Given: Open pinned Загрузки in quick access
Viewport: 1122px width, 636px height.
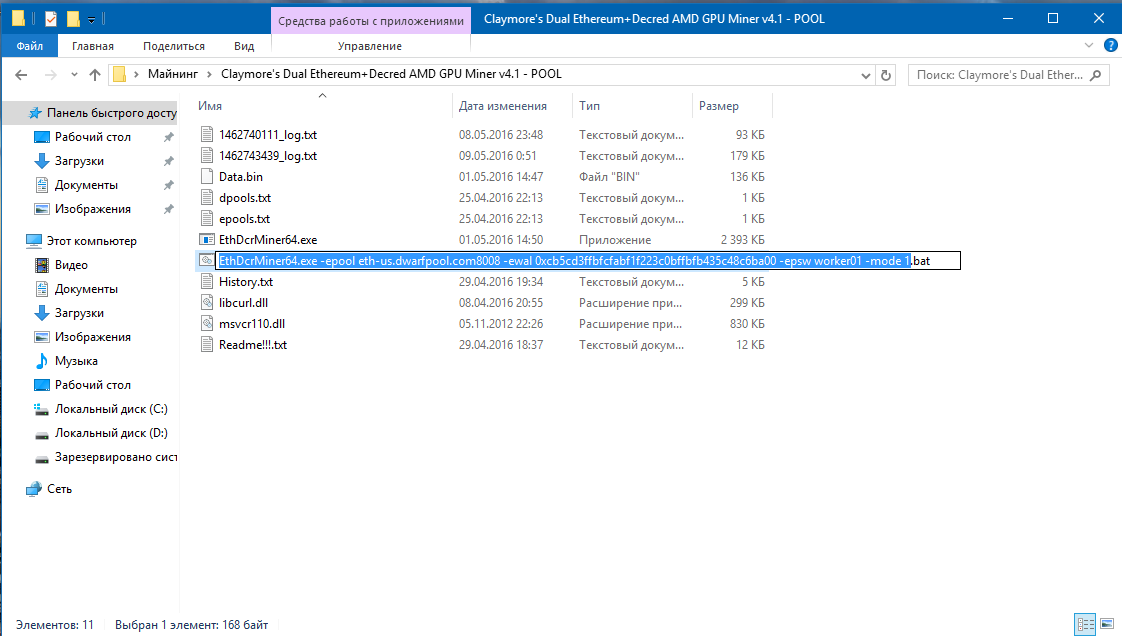Looking at the screenshot, I should (79, 161).
